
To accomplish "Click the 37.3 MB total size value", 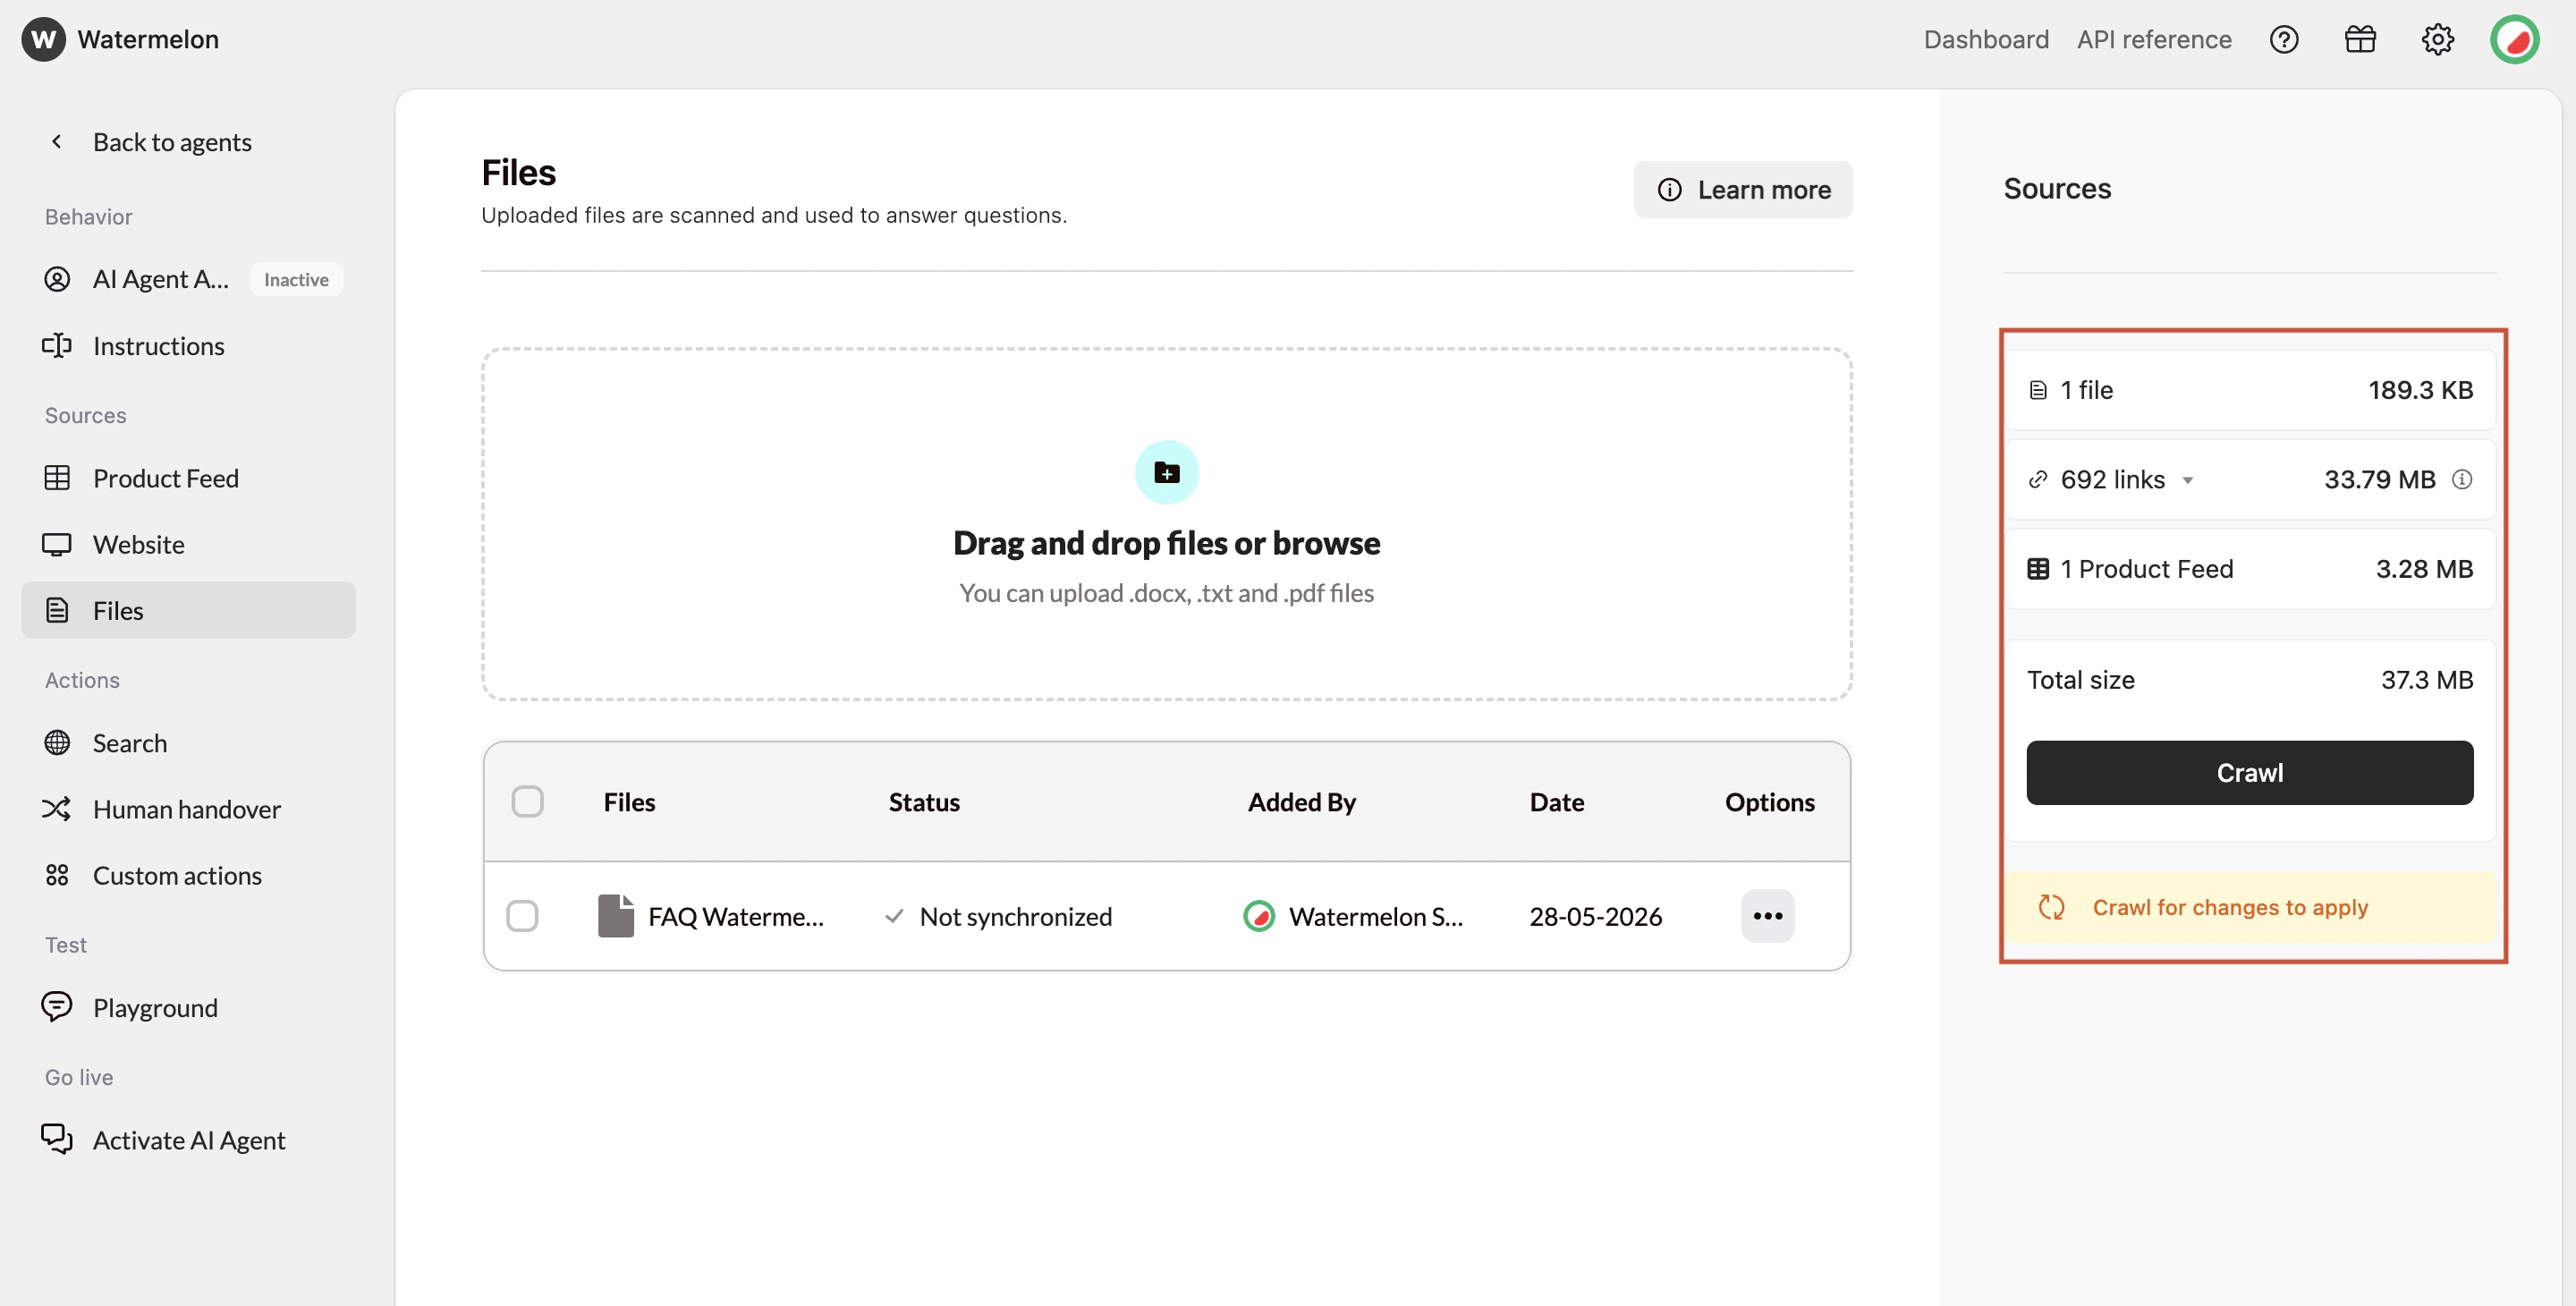I will click(x=2427, y=680).
